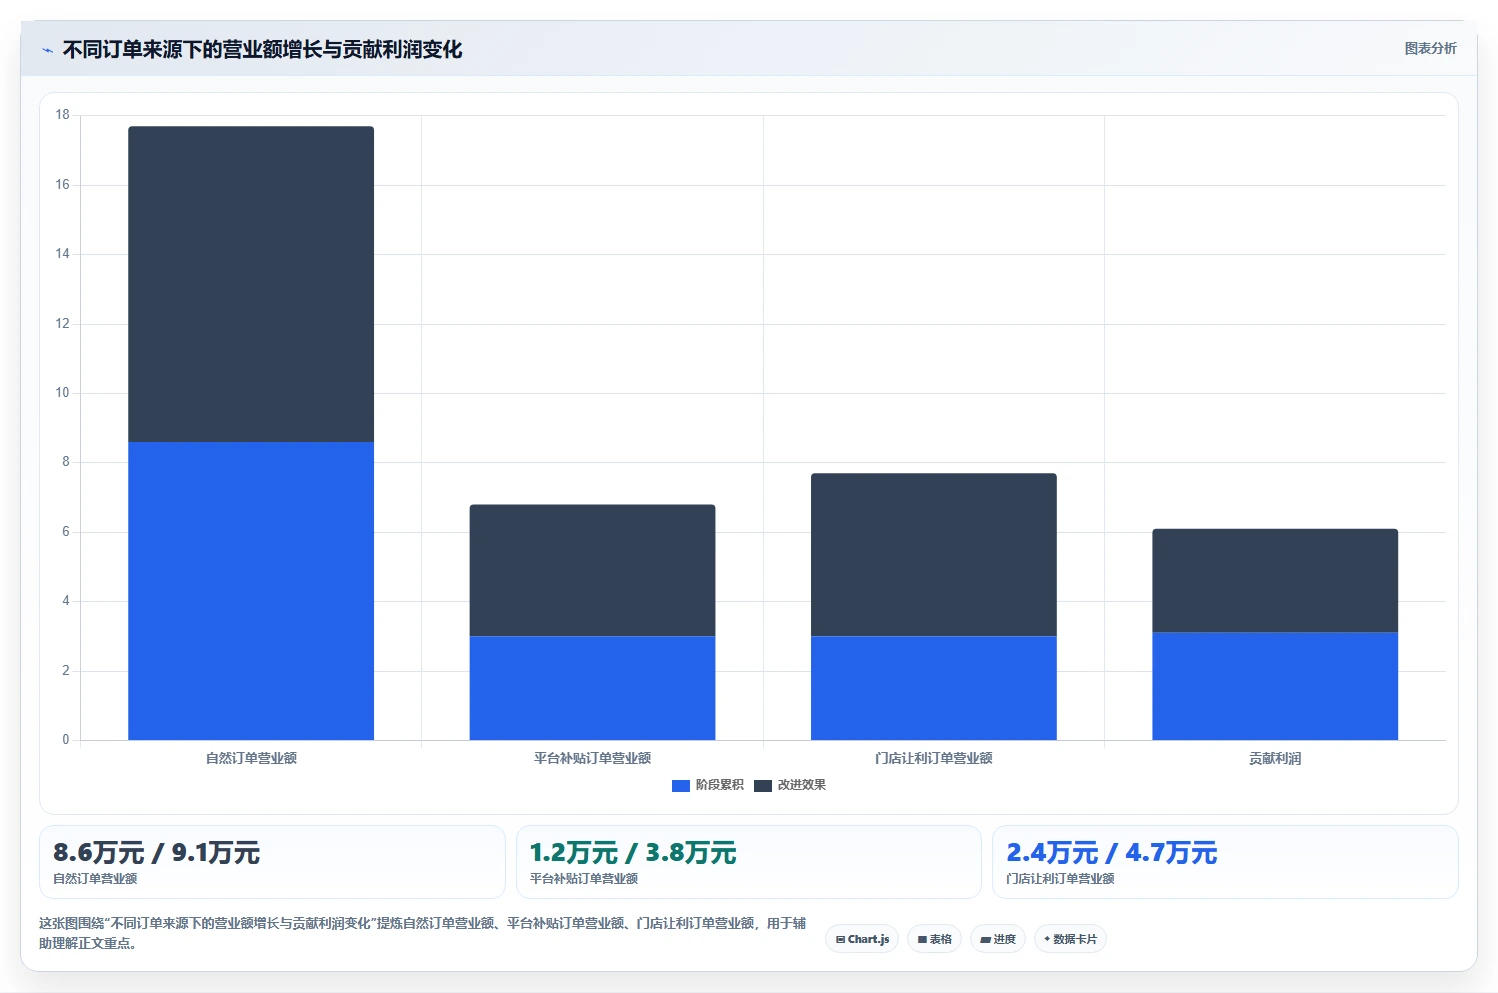Click the y-axis value 10
Image resolution: width=1498 pixels, height=993 pixels.
[63, 393]
